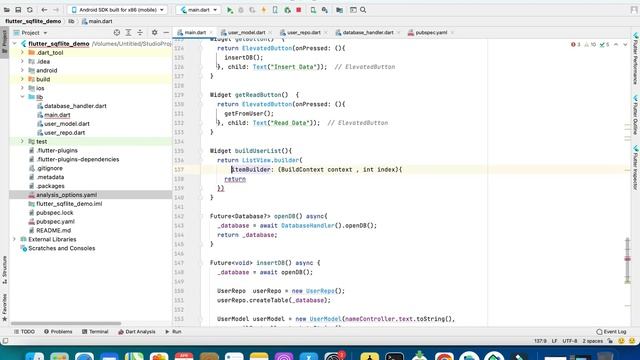Select README.md in project tree

(x=53, y=231)
